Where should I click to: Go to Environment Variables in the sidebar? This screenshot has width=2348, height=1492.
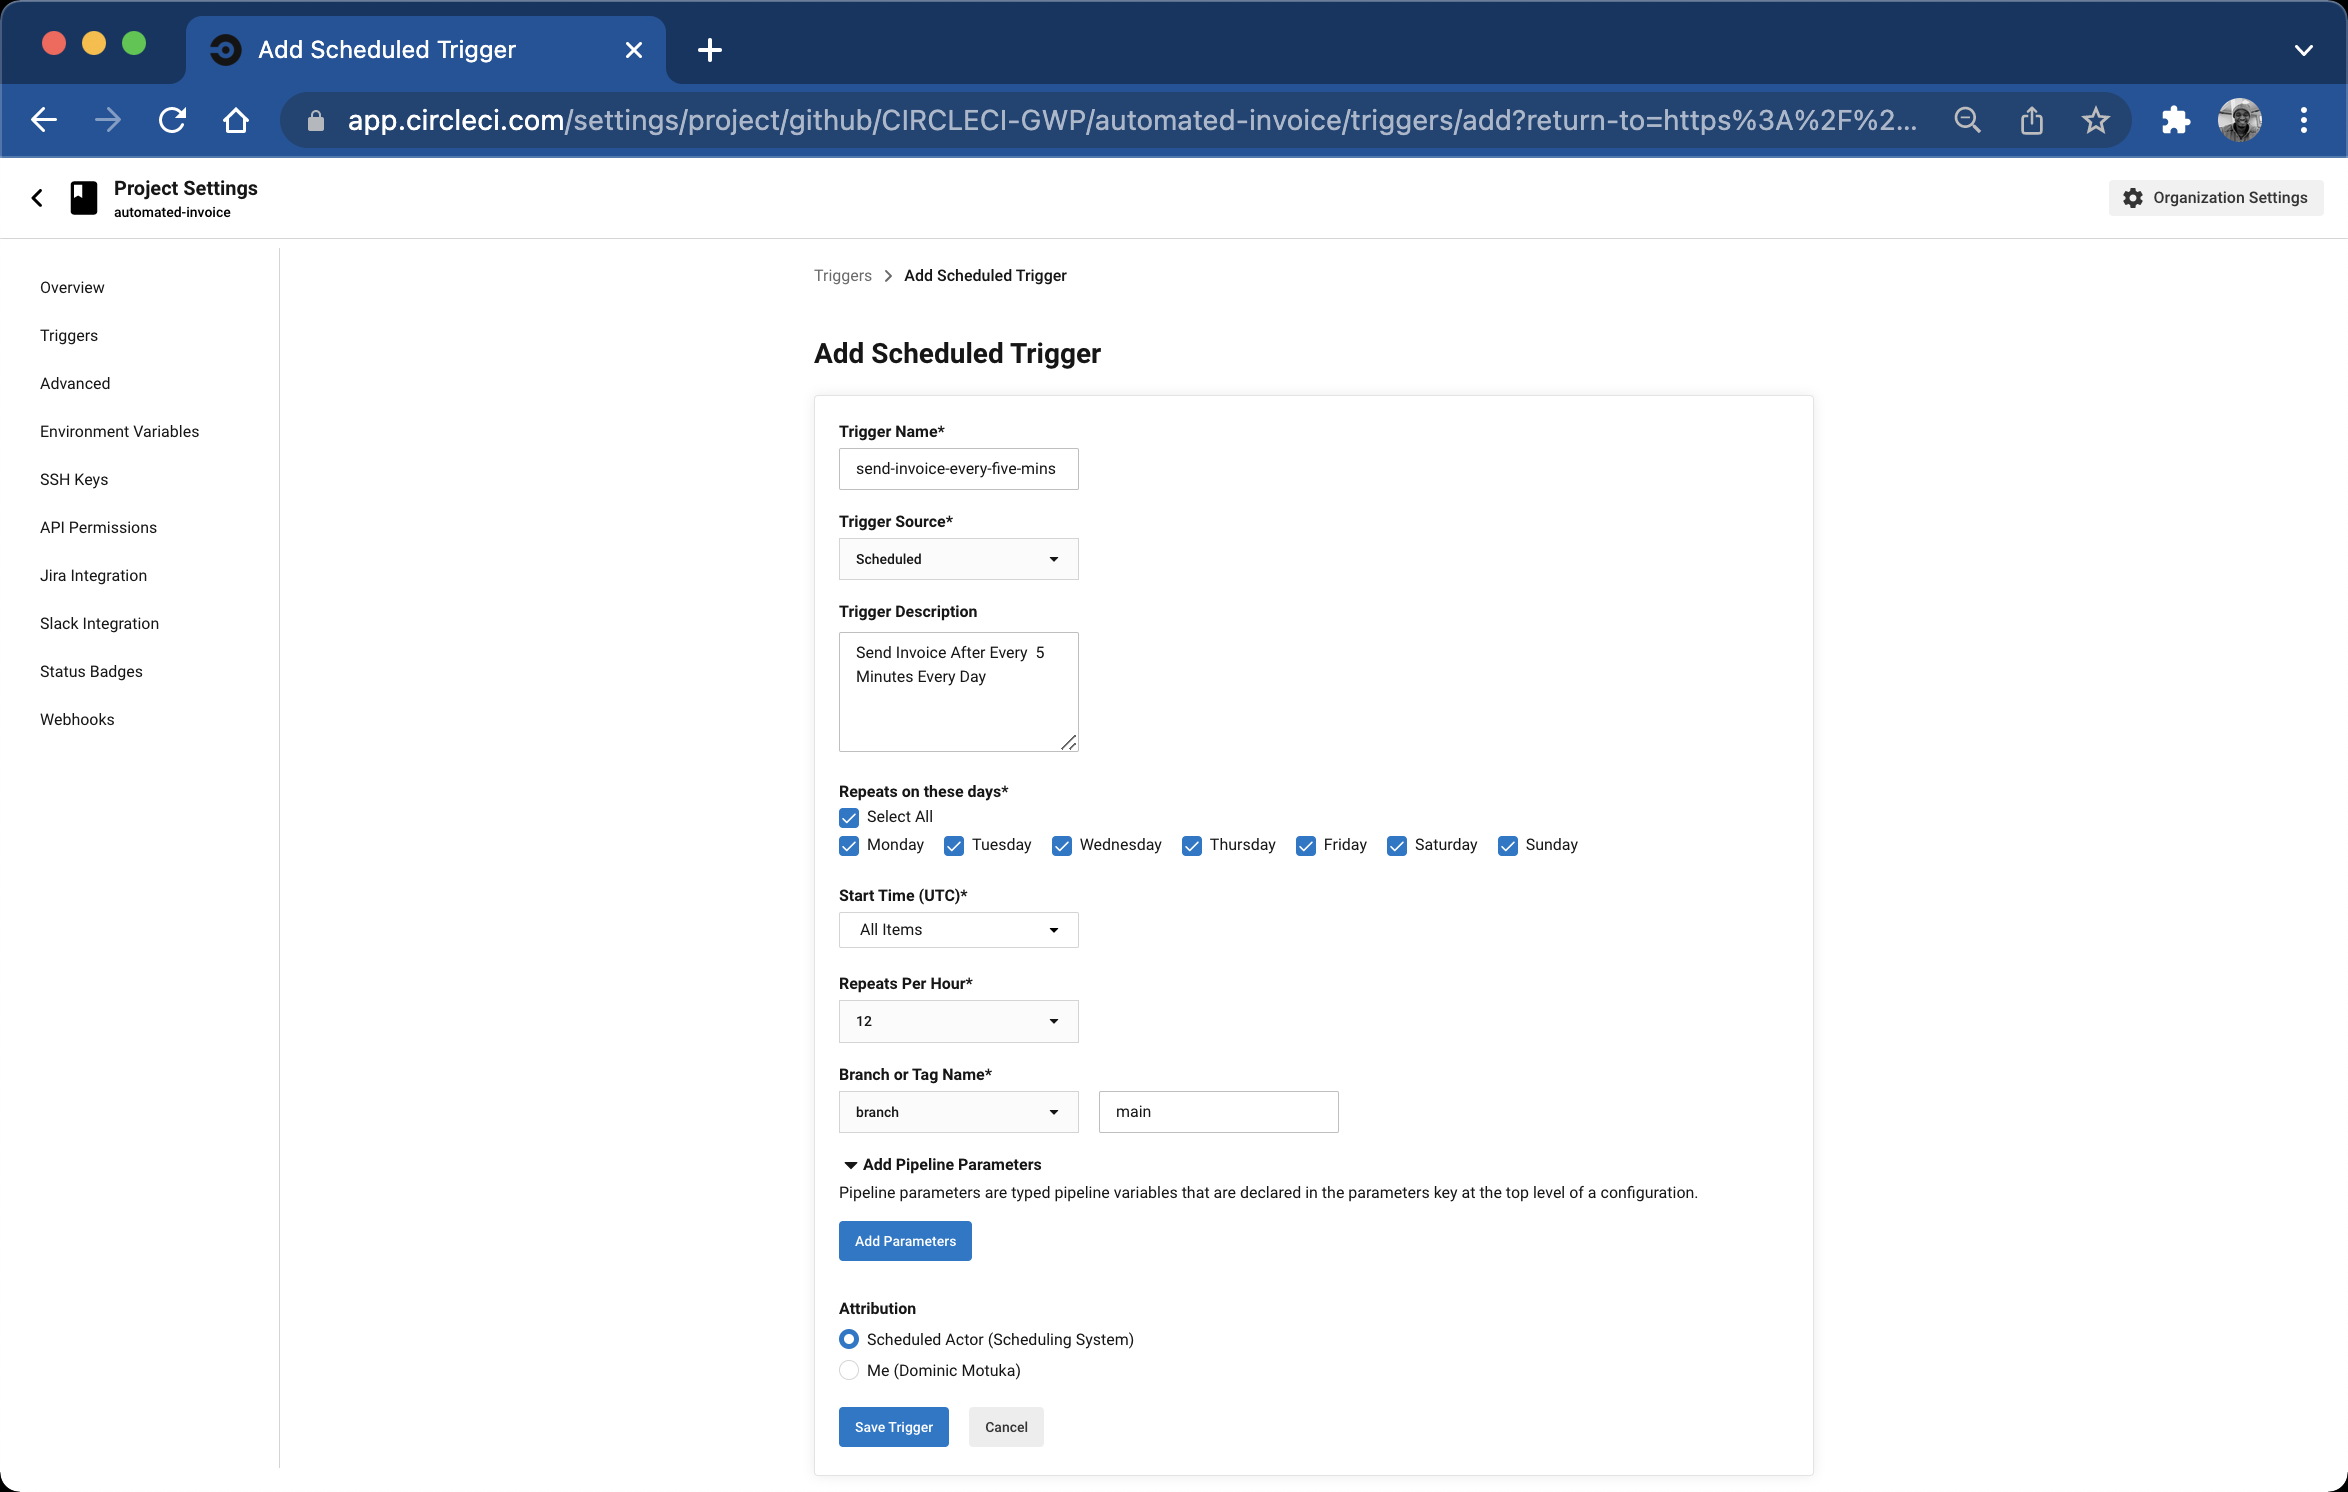(119, 431)
